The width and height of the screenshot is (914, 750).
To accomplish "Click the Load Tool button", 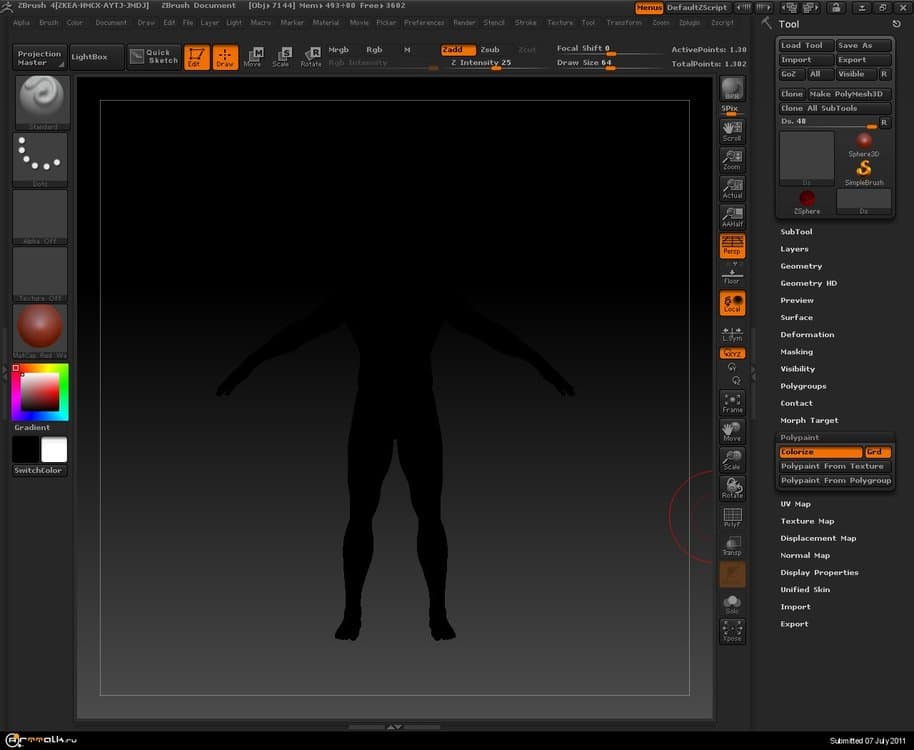I will click(805, 46).
